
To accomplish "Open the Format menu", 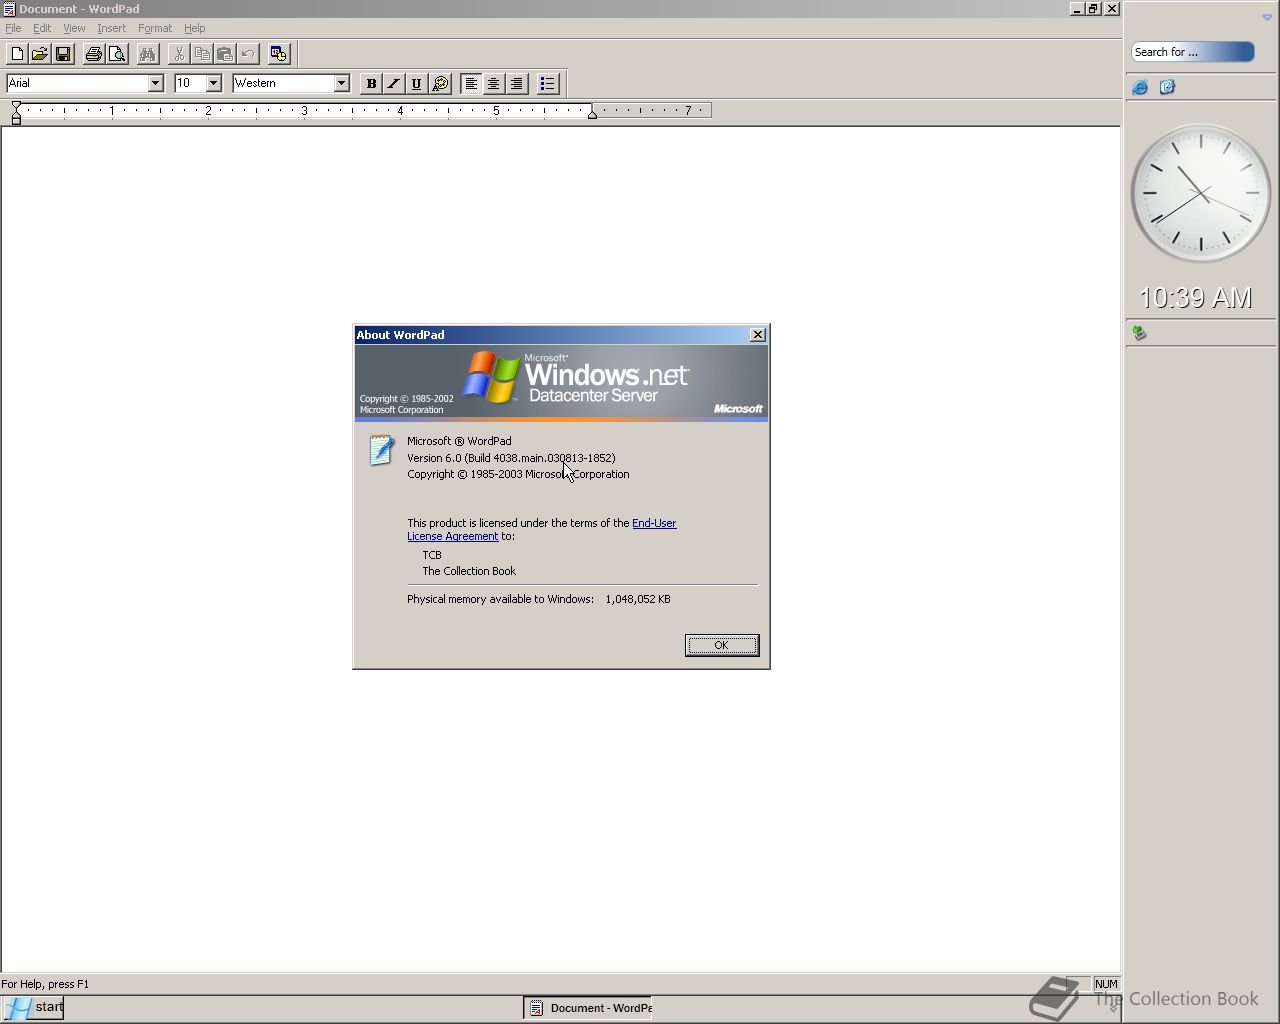I will click(155, 28).
